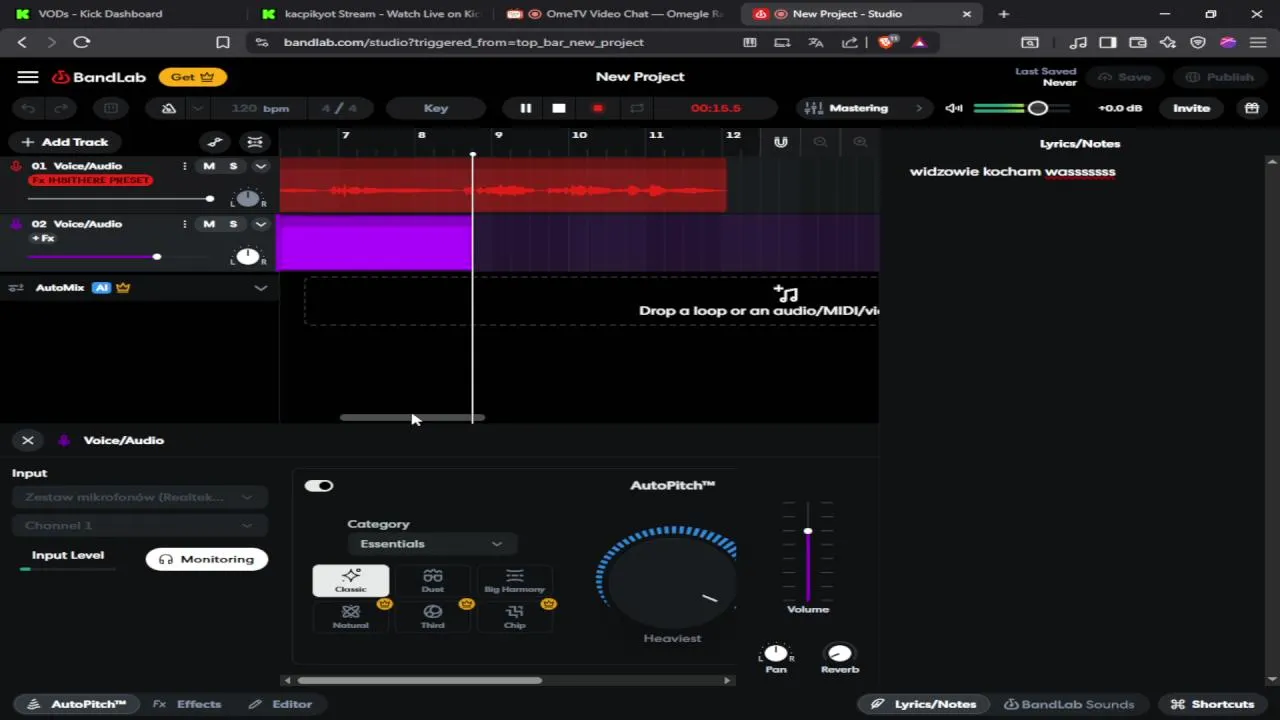
Task: Toggle the AutoPitch on/off switch
Action: click(319, 486)
